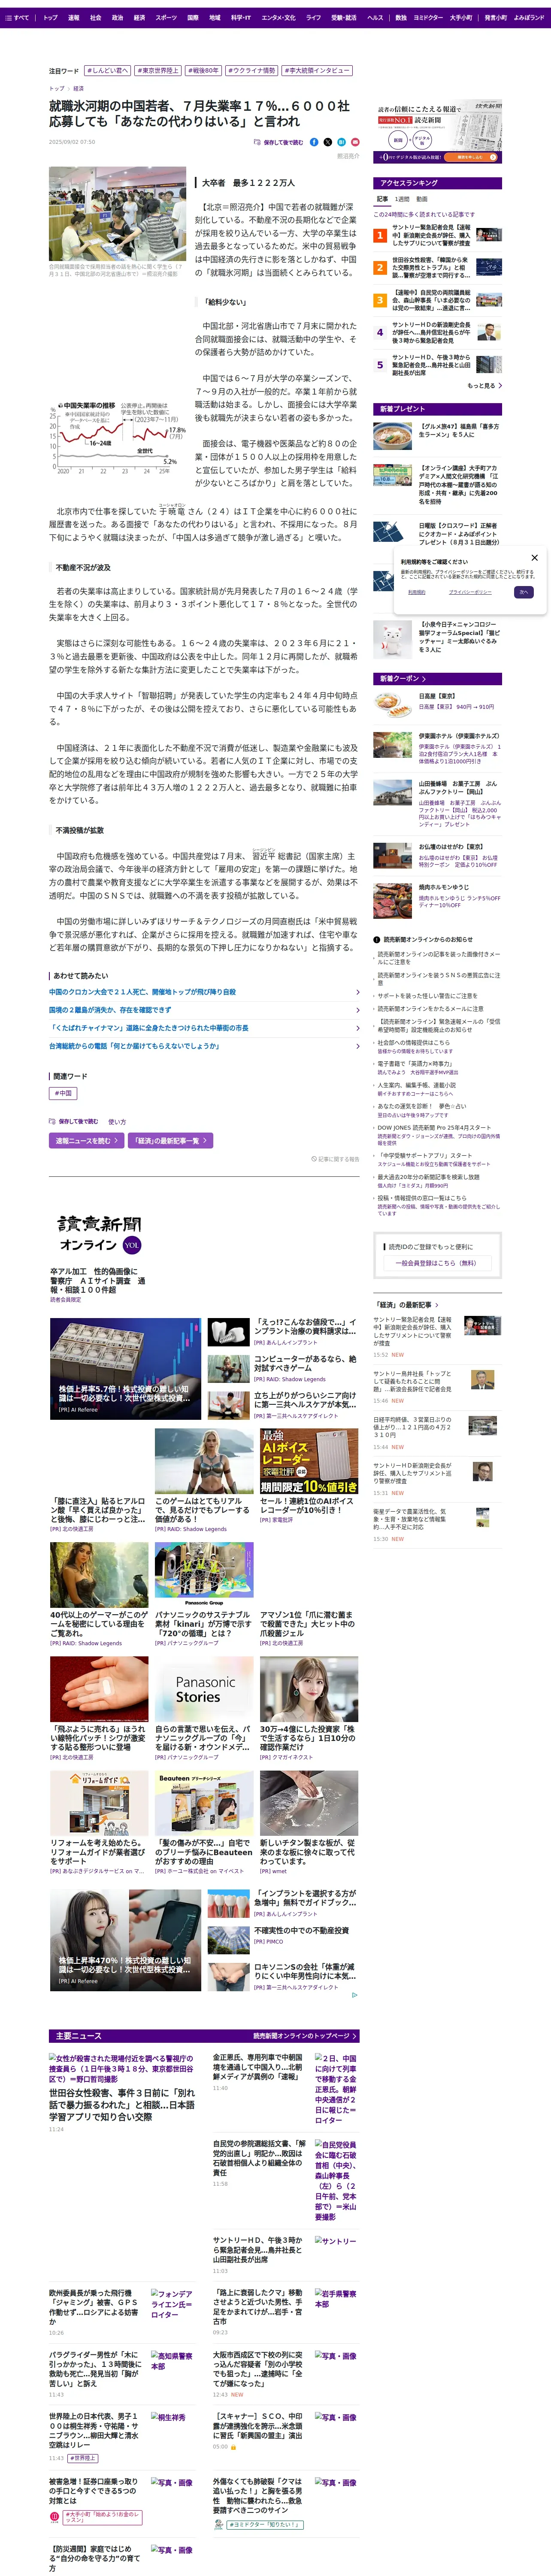Open ヨミドクター in top navigation
Viewport: 551px width, 2576px height.
427,17
